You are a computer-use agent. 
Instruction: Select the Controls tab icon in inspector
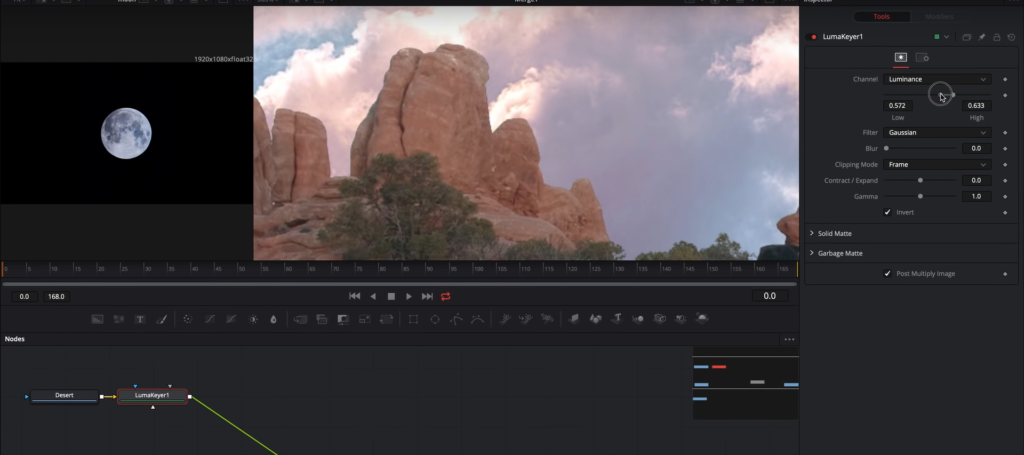(901, 57)
